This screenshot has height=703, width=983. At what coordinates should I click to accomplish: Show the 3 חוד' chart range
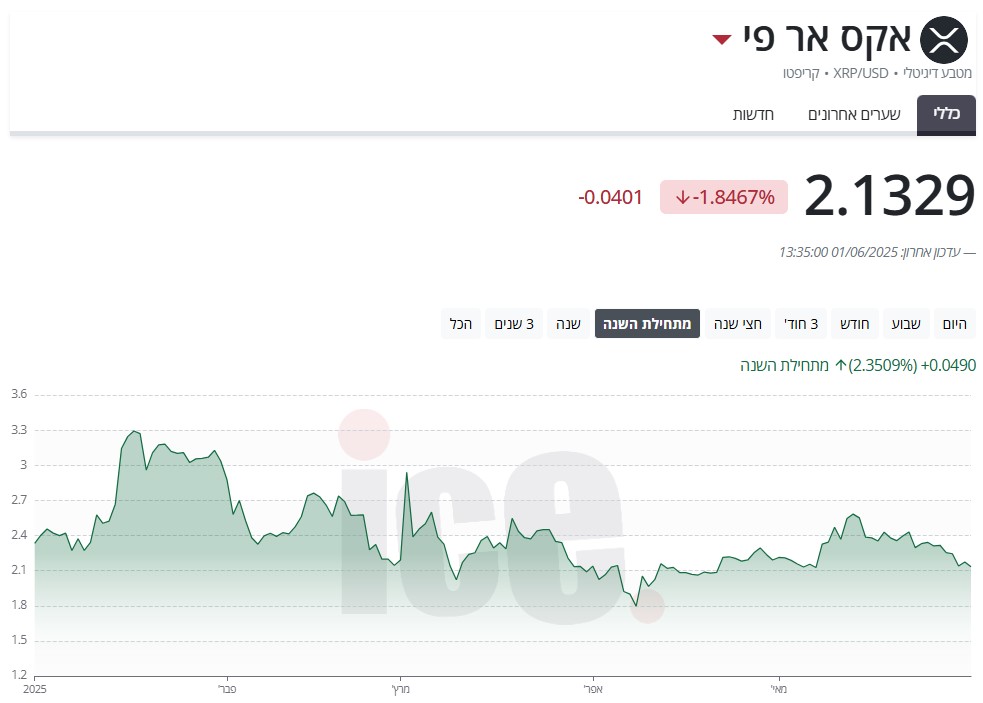(799, 324)
